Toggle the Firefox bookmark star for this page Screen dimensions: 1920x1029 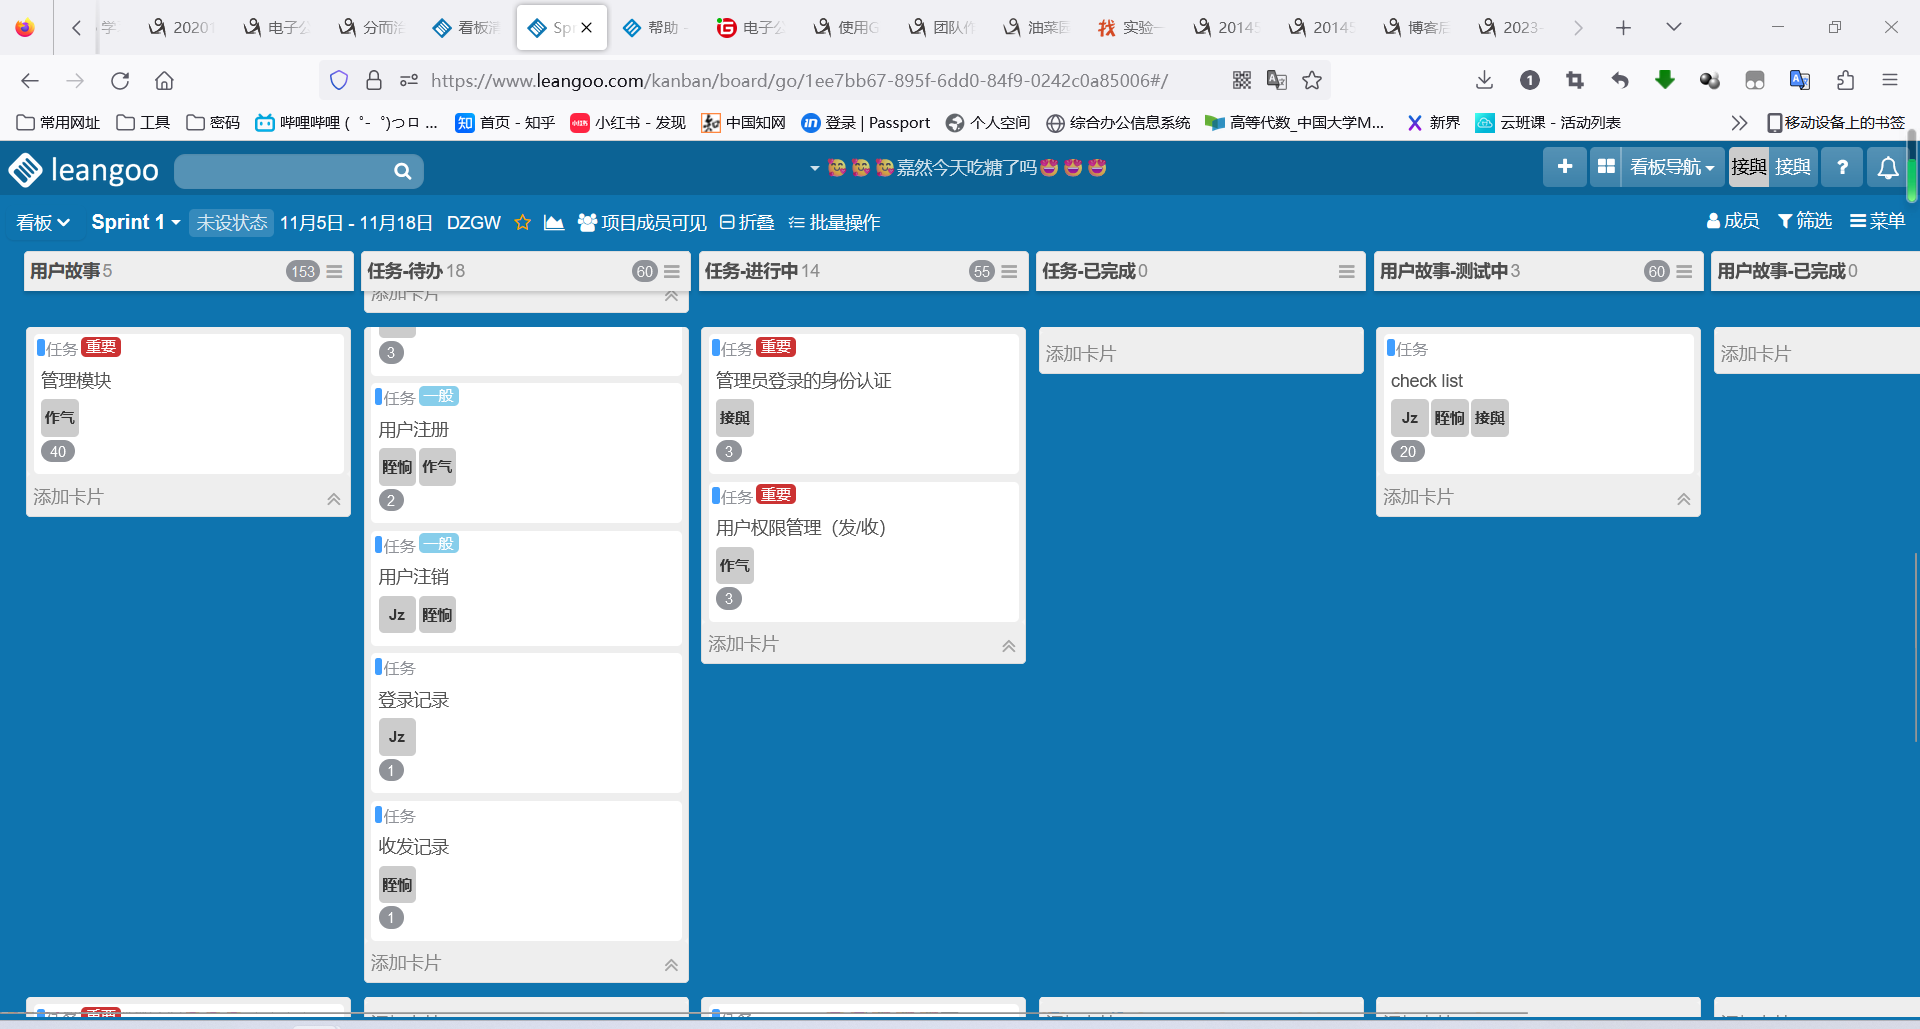click(x=1312, y=80)
